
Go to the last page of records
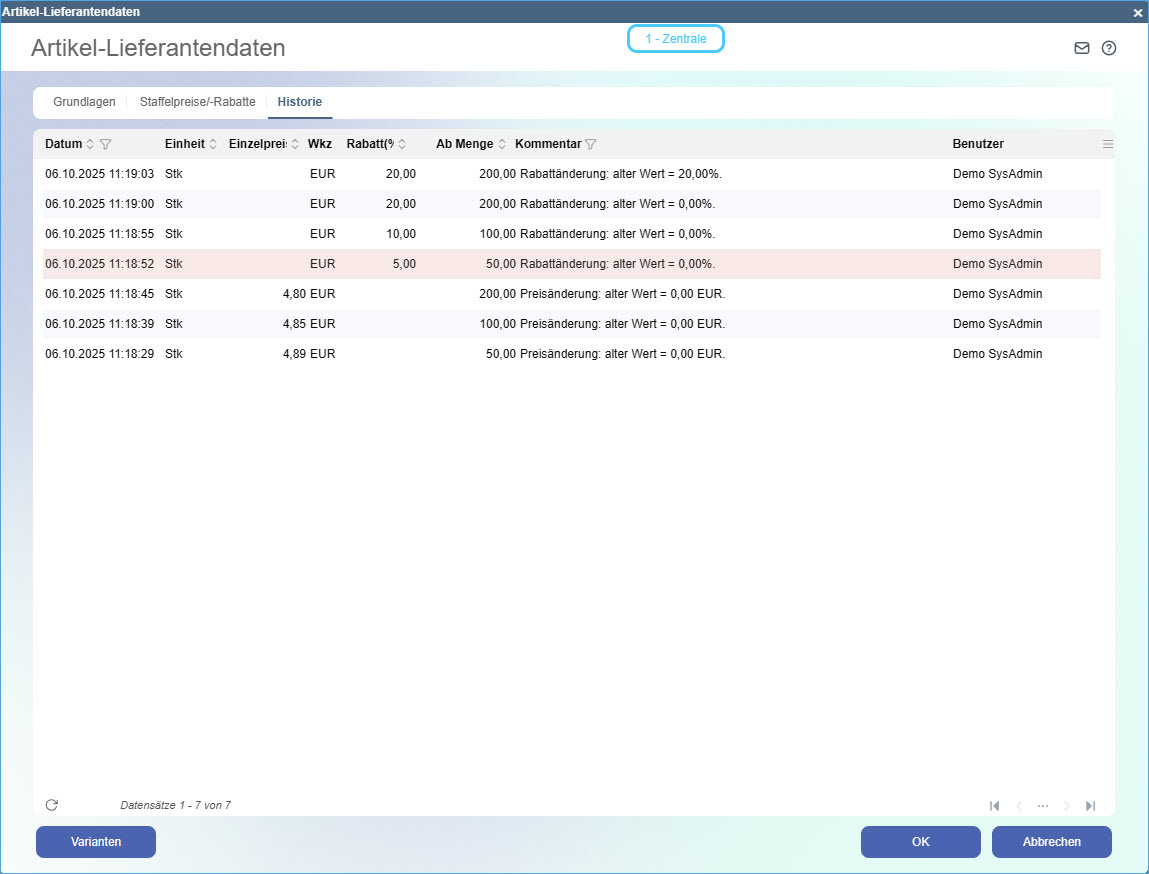1090,806
